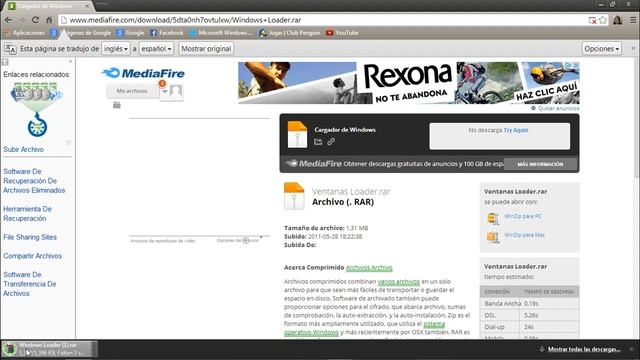Click the share icon under Cargador de Windows
This screenshot has height=360, width=640.
318,142
